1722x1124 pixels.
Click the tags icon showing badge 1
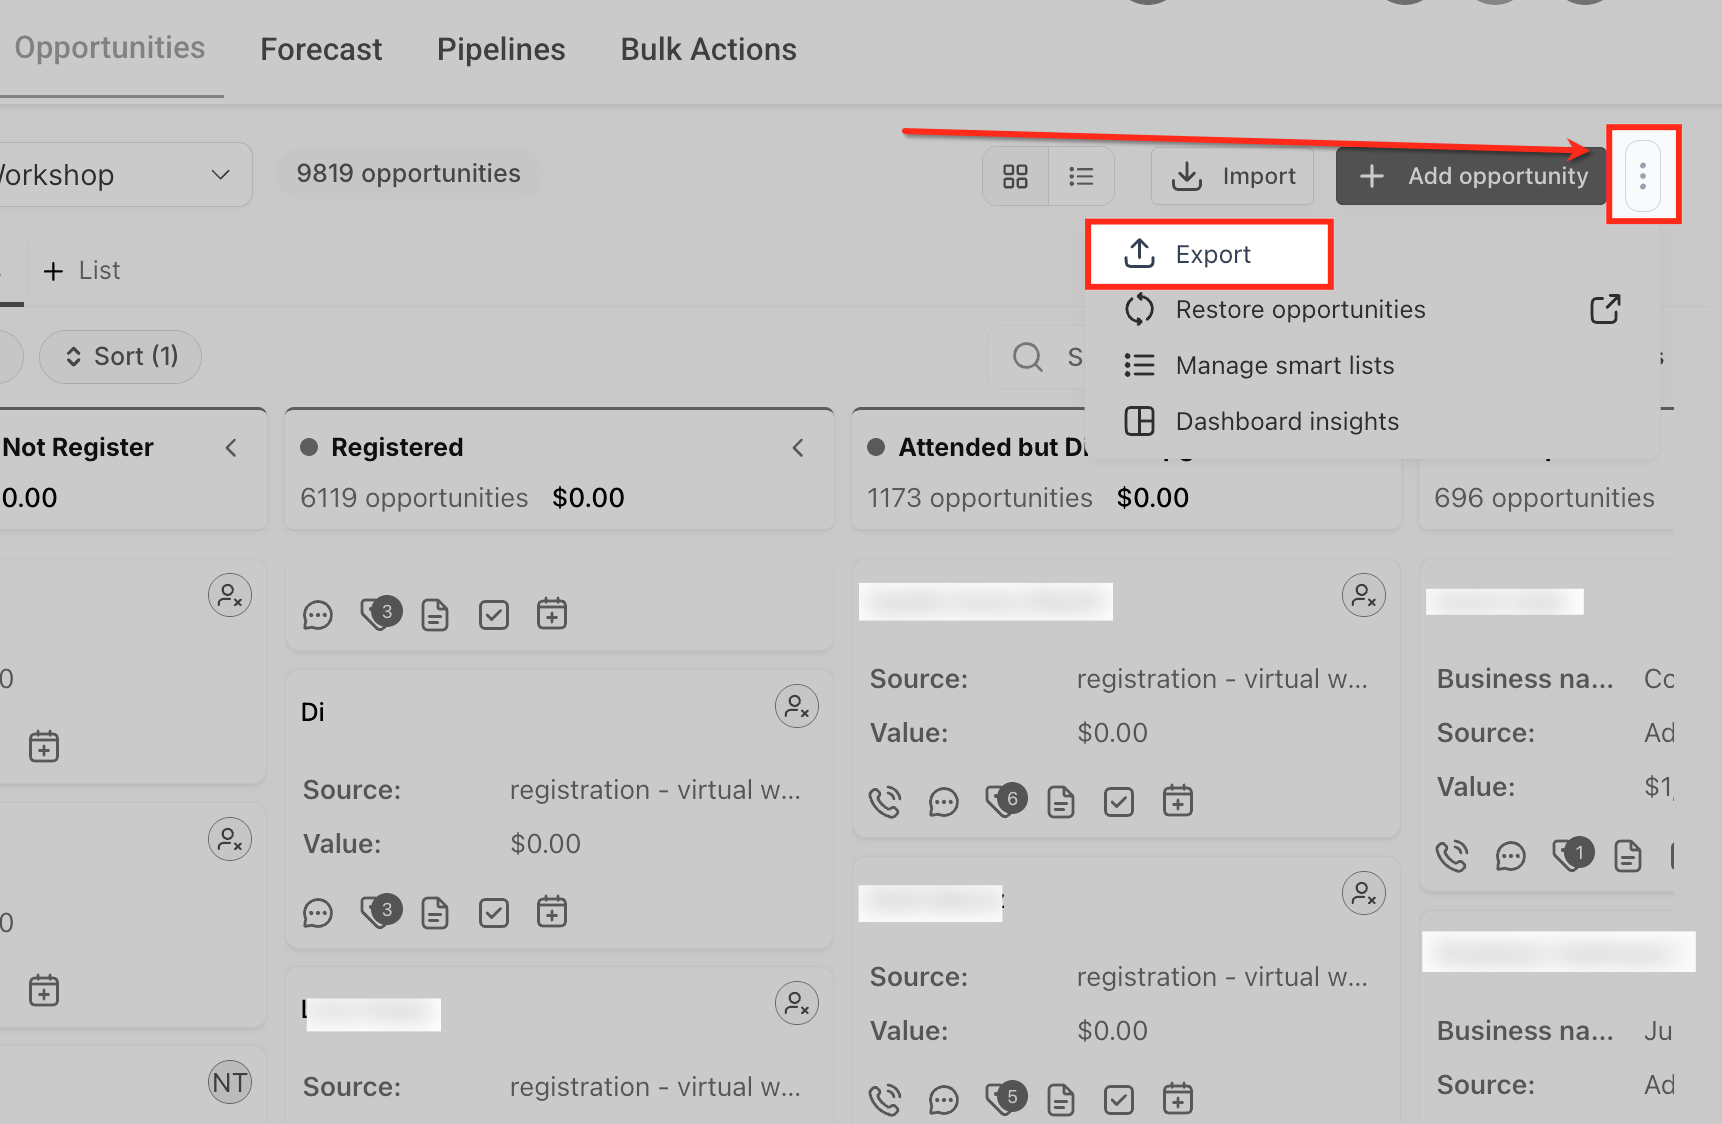pyautogui.click(x=1572, y=855)
